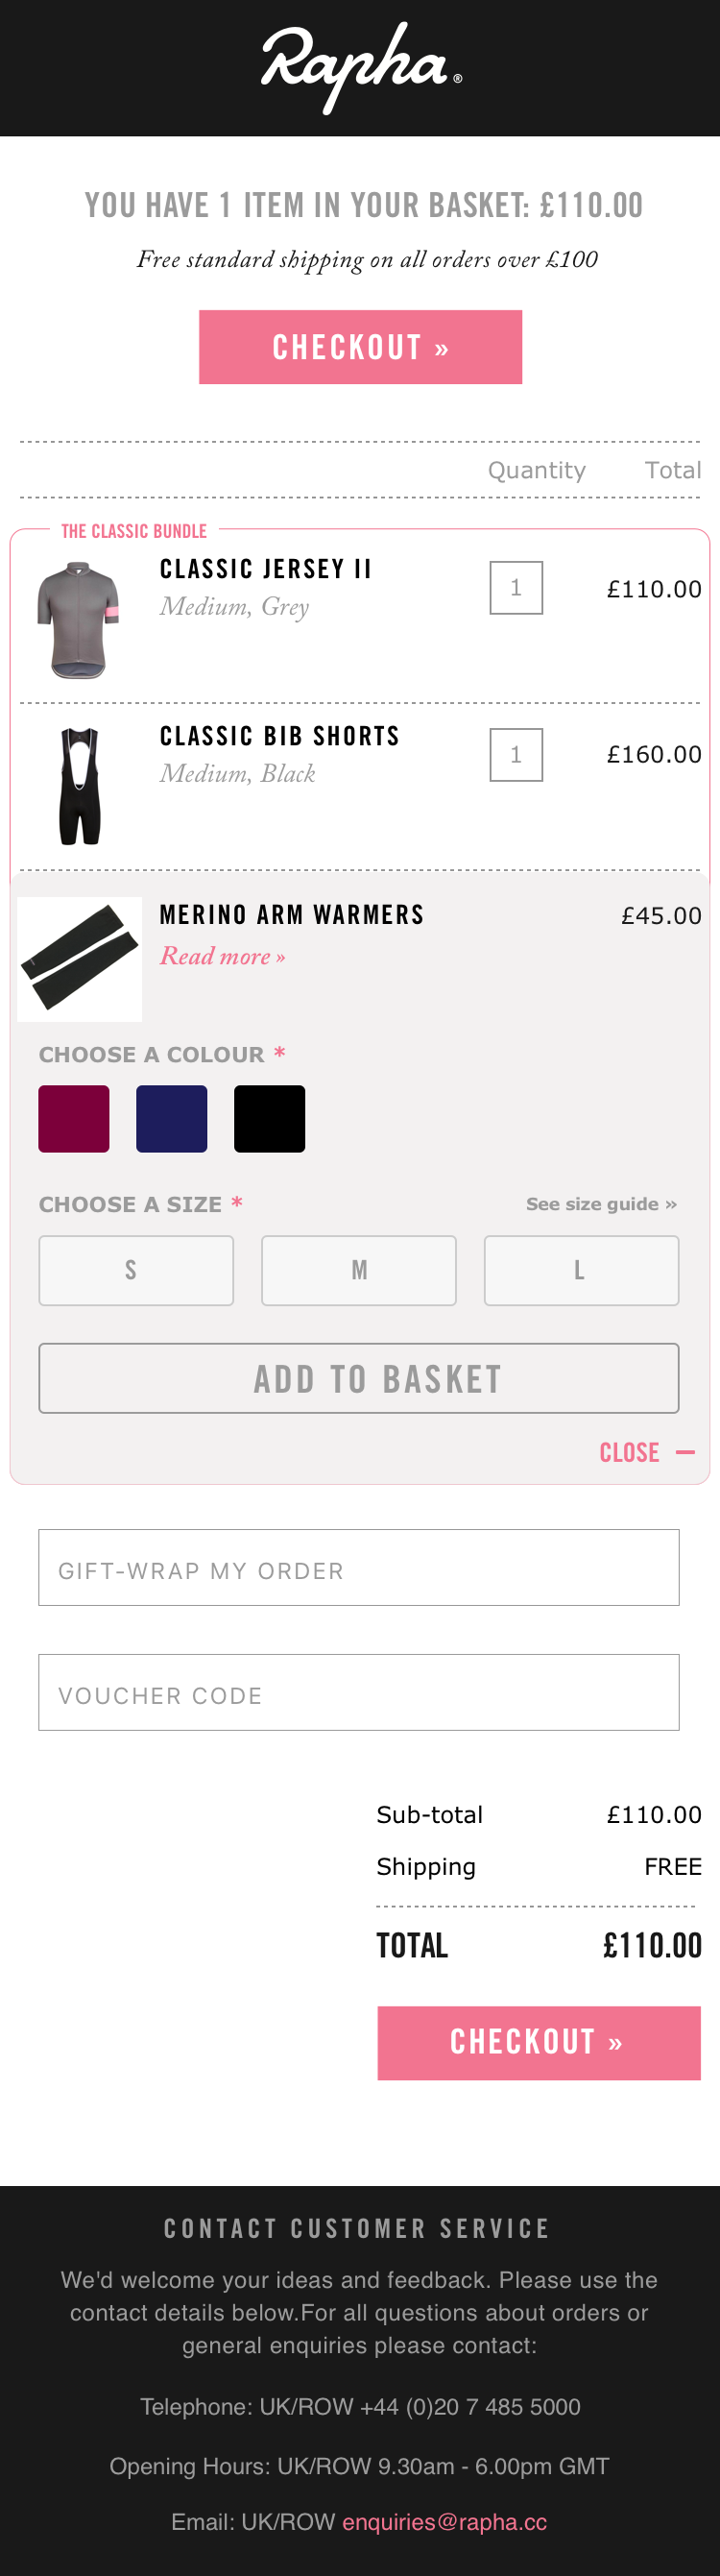Click the top pink Checkout button

360,347
